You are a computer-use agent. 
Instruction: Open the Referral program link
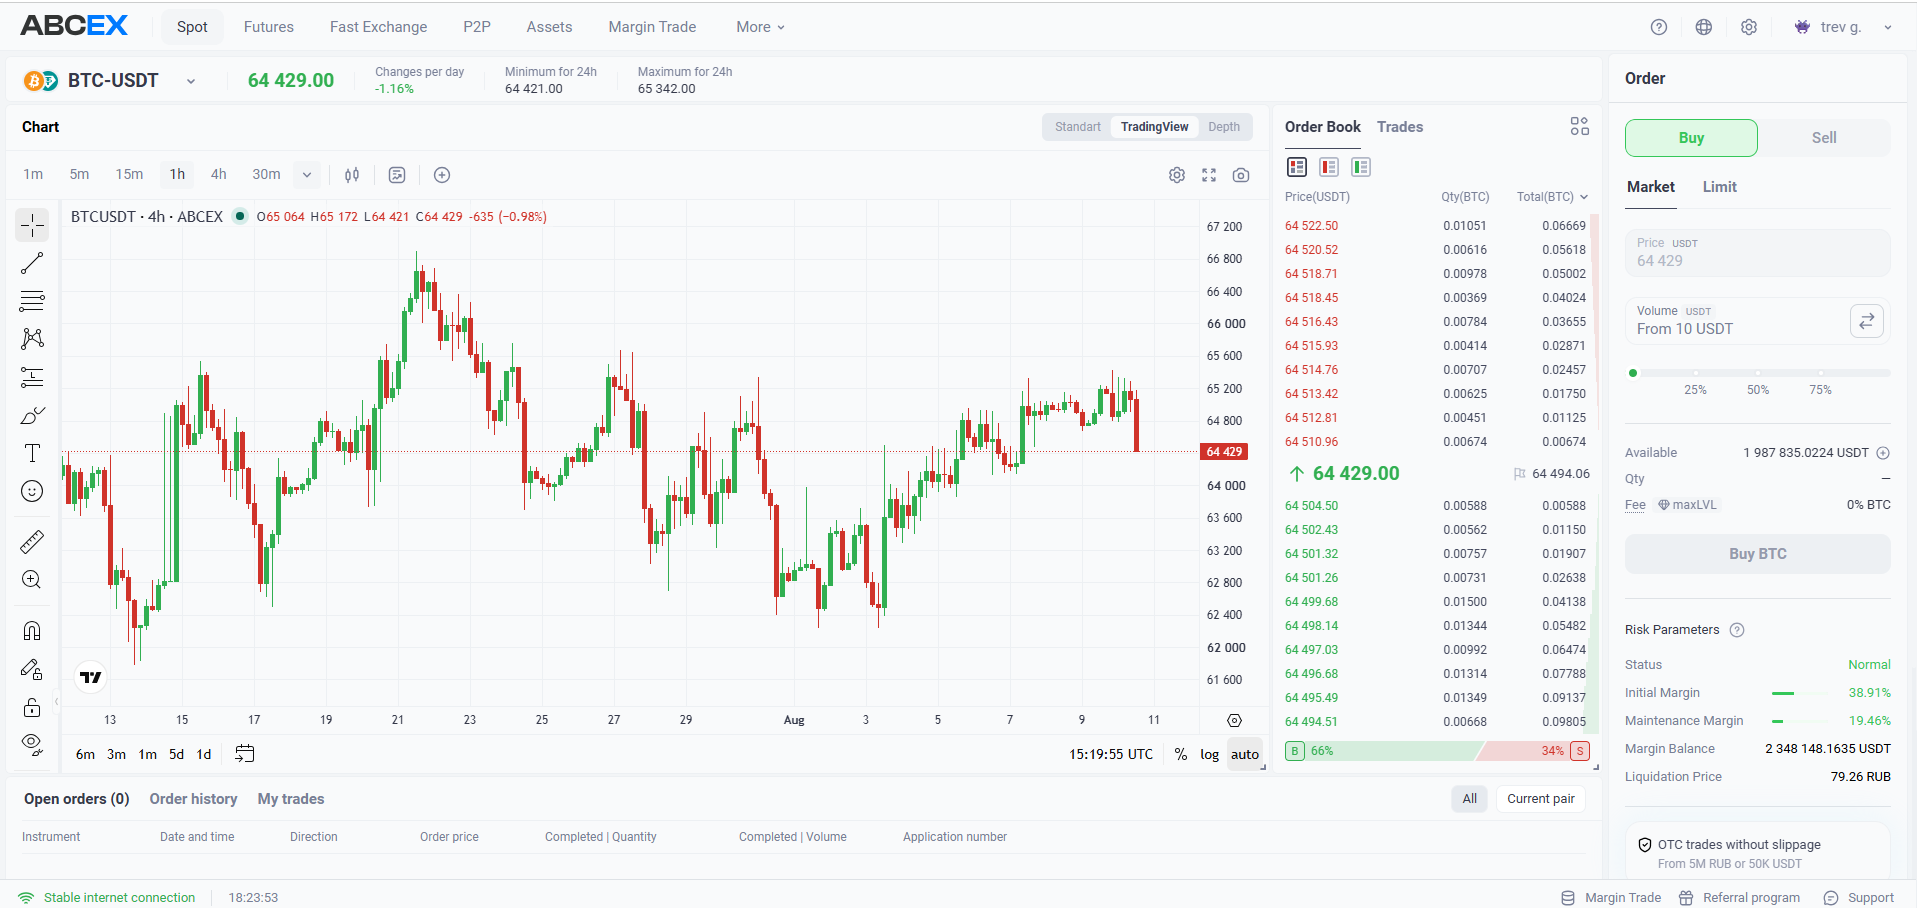click(1740, 898)
